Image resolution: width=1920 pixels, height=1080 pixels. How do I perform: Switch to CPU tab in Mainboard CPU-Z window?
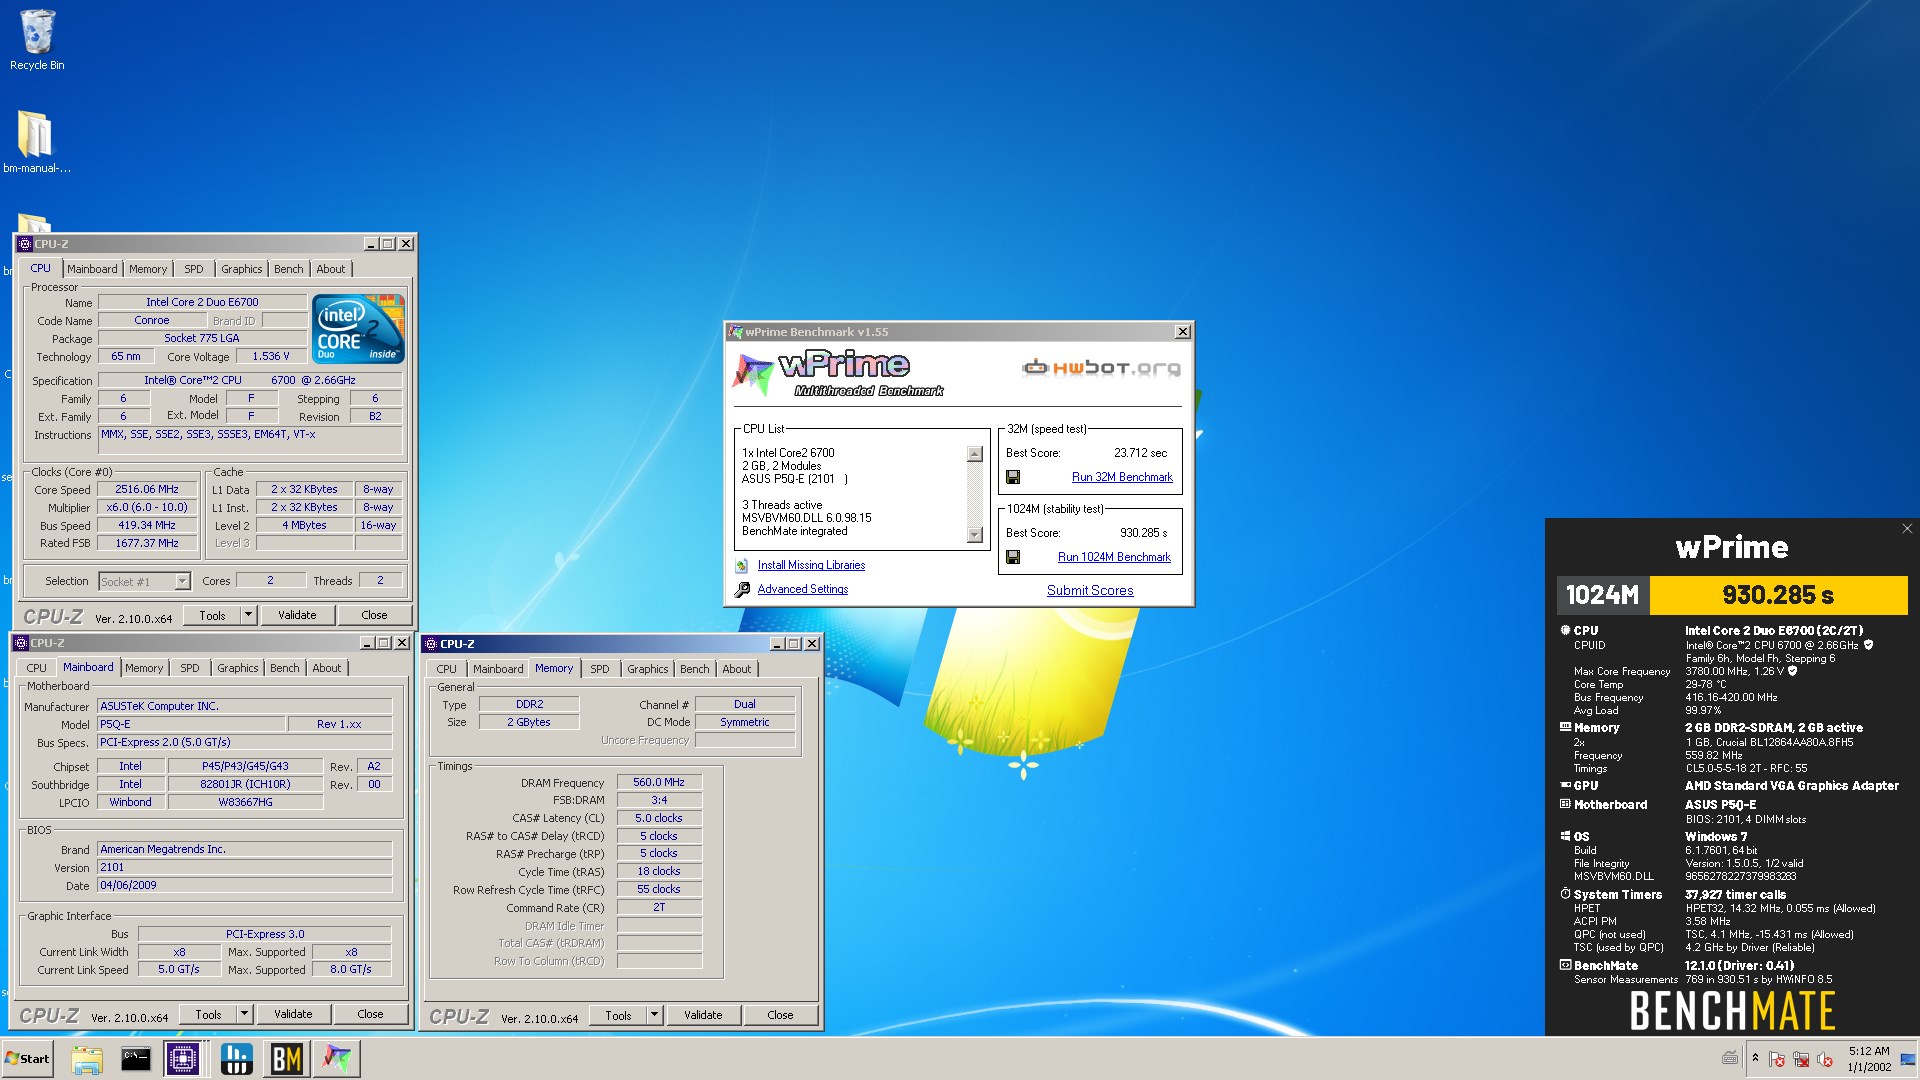click(x=36, y=669)
